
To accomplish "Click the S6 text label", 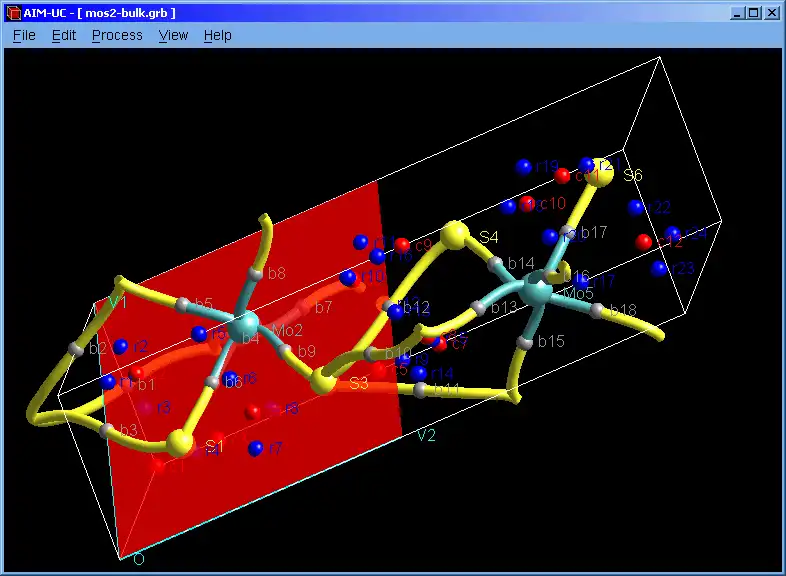I will (633, 175).
